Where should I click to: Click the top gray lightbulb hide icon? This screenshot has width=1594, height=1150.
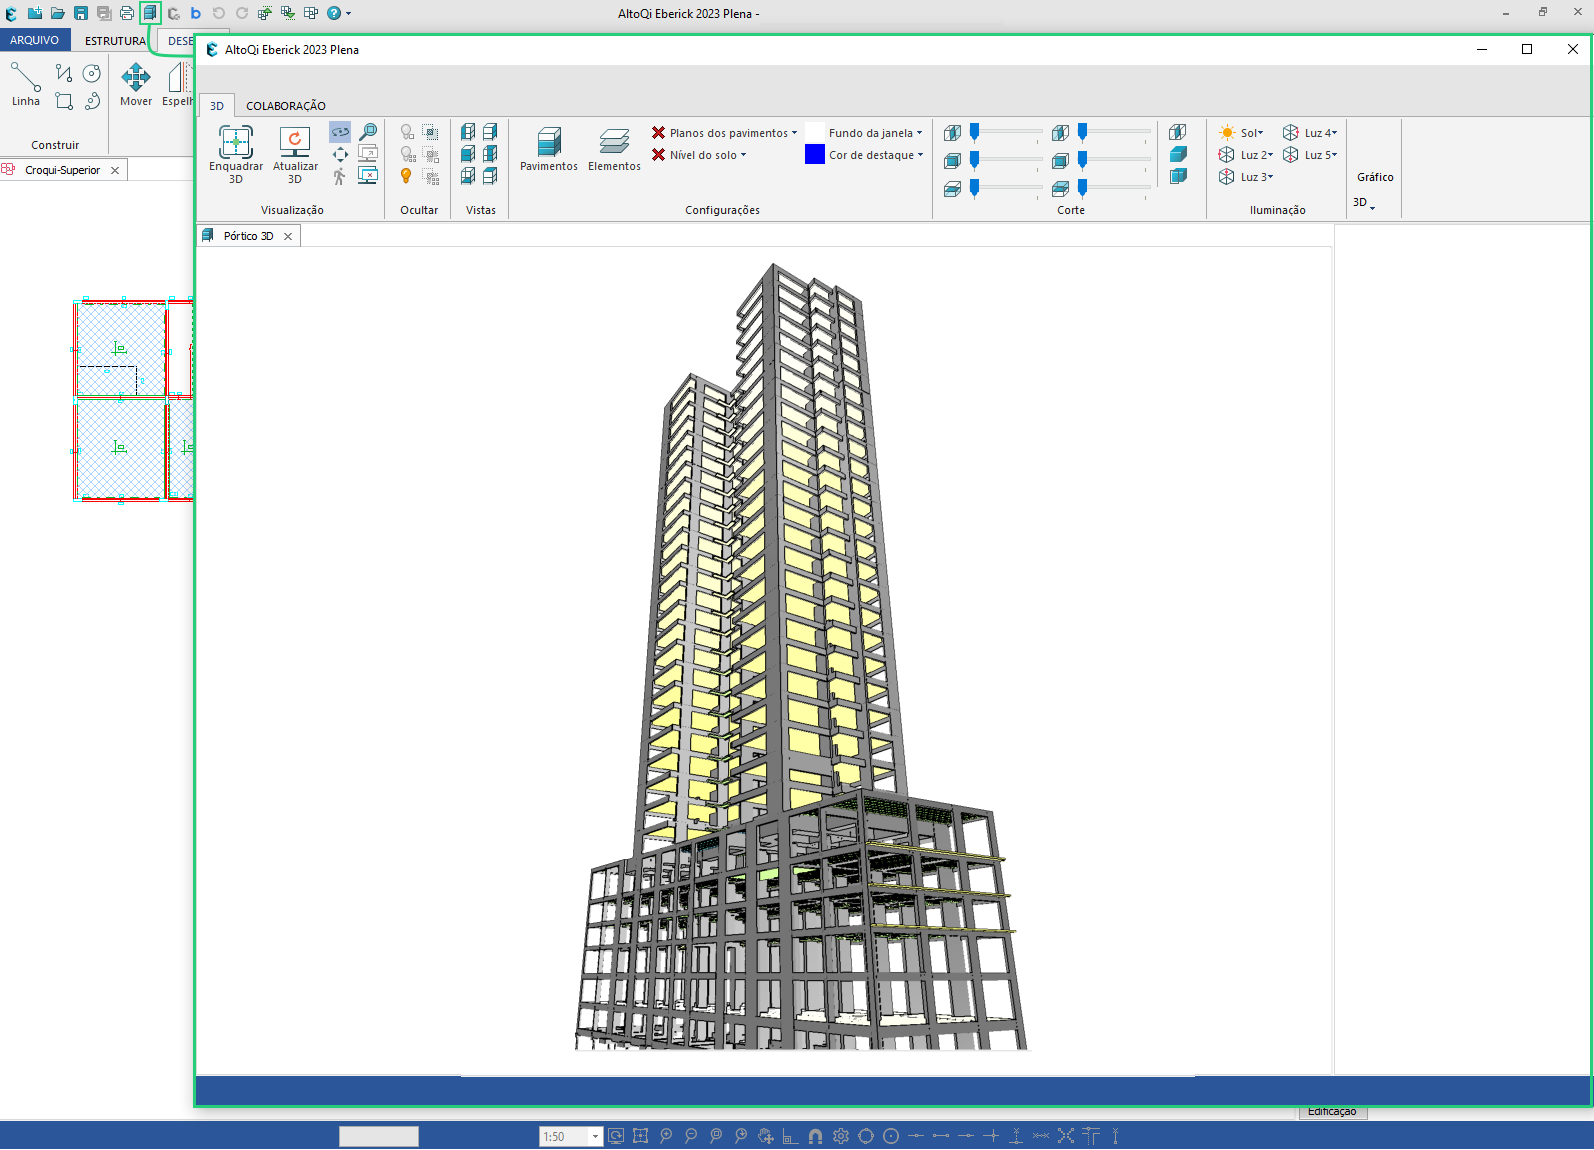click(x=407, y=132)
